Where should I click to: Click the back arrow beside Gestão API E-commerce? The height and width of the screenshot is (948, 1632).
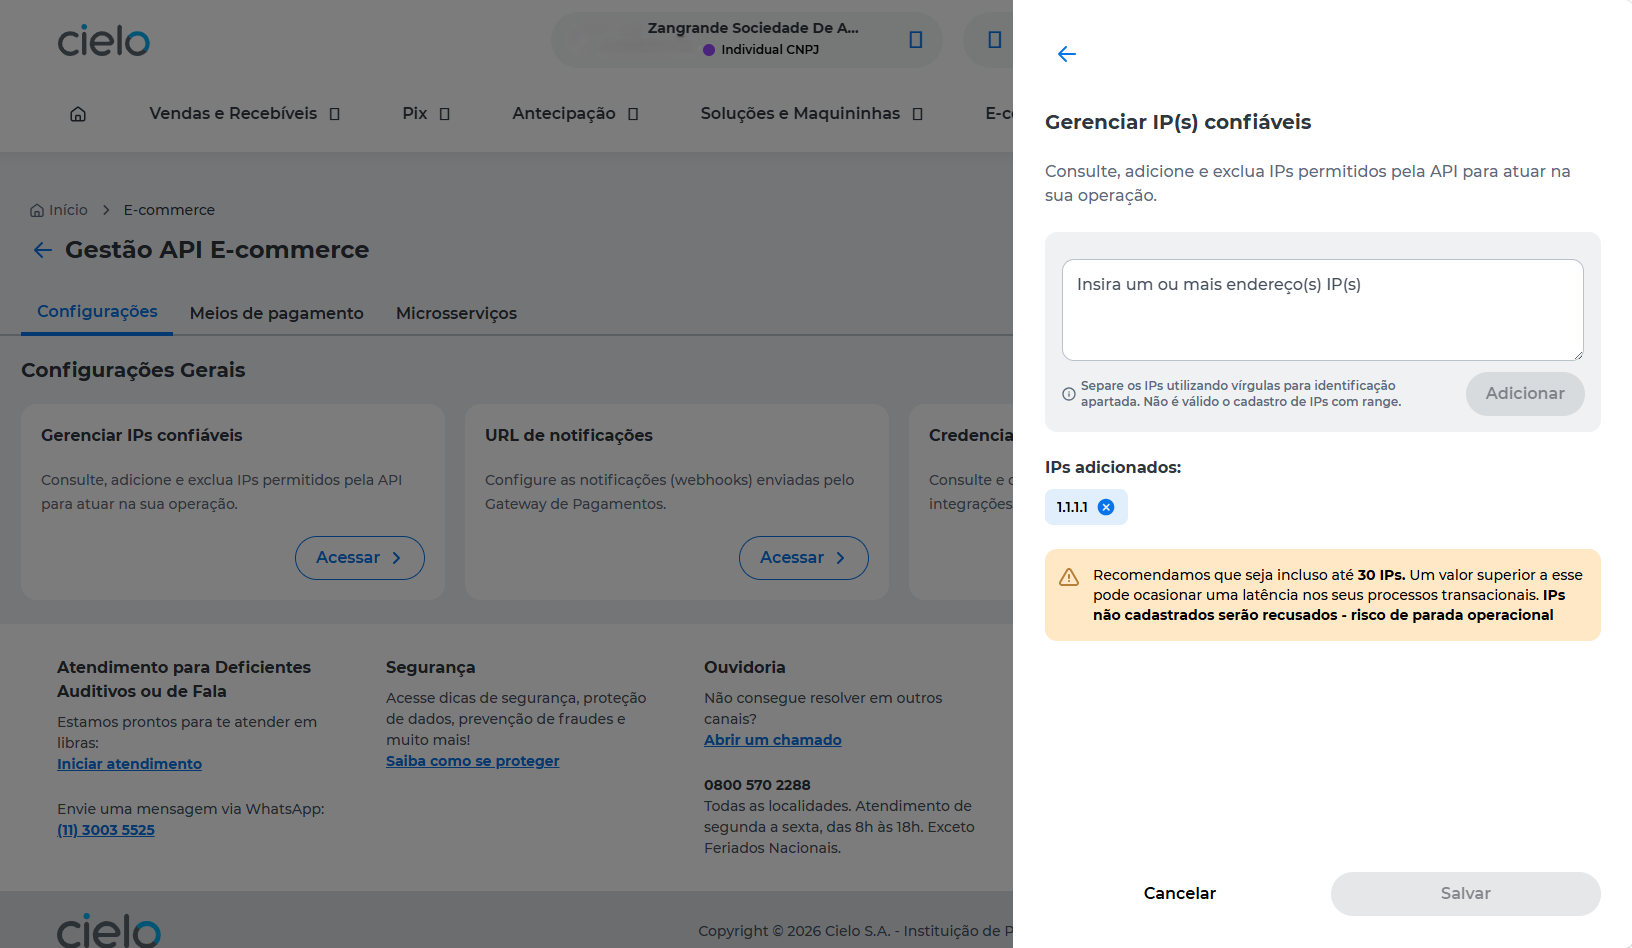click(43, 250)
